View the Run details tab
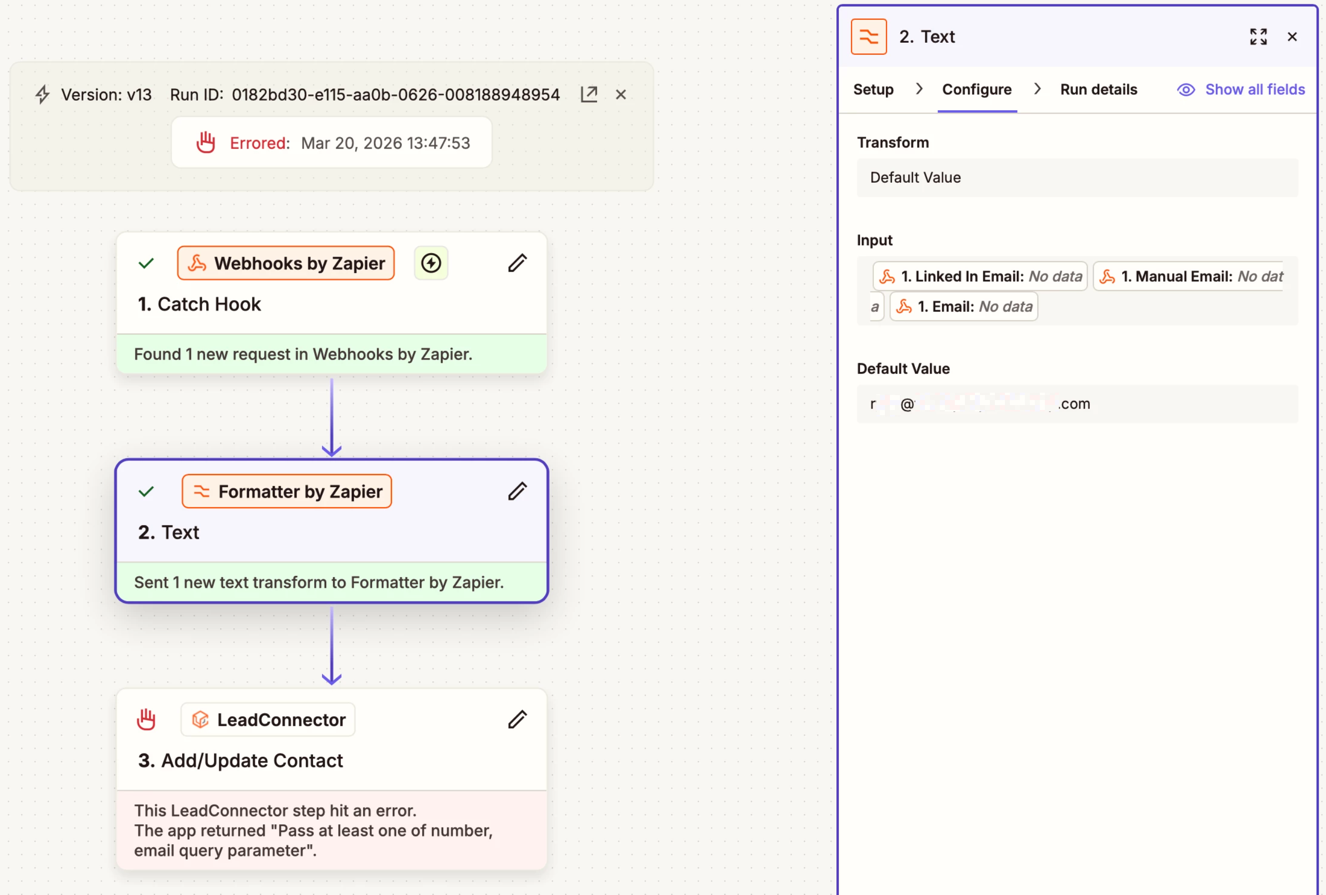Image resolution: width=1326 pixels, height=895 pixels. coord(1098,90)
